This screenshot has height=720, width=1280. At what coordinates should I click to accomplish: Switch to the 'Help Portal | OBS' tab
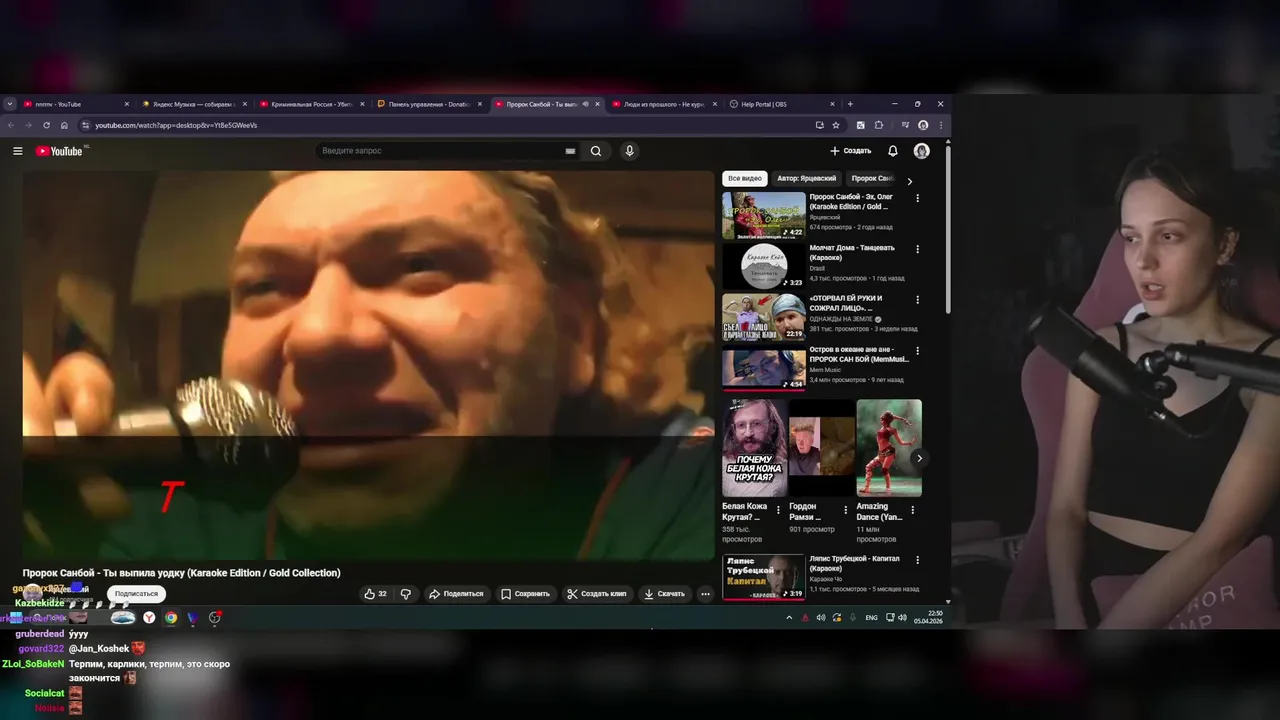pos(781,104)
